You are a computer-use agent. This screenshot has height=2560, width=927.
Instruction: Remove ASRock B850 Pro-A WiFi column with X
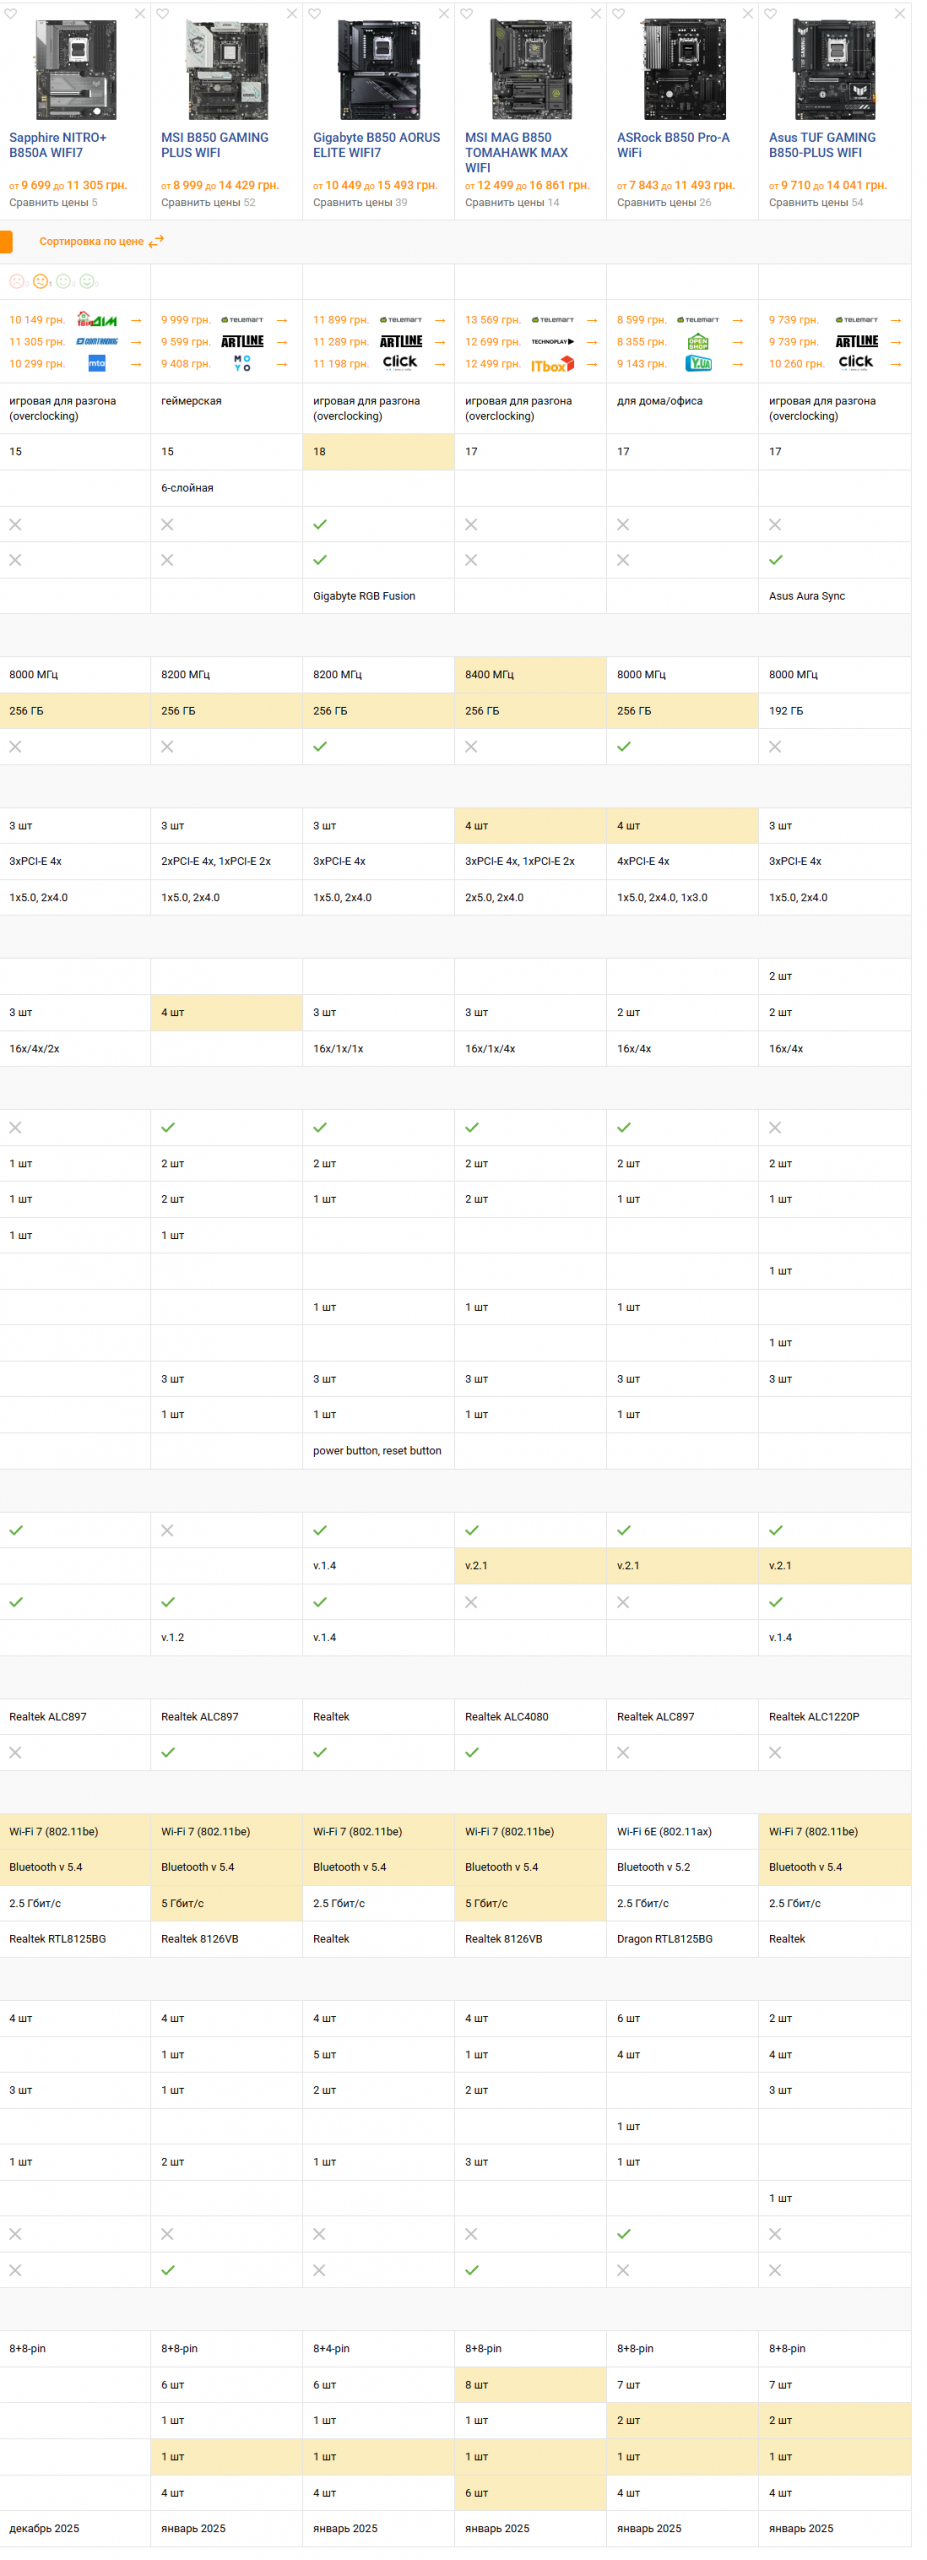(748, 14)
